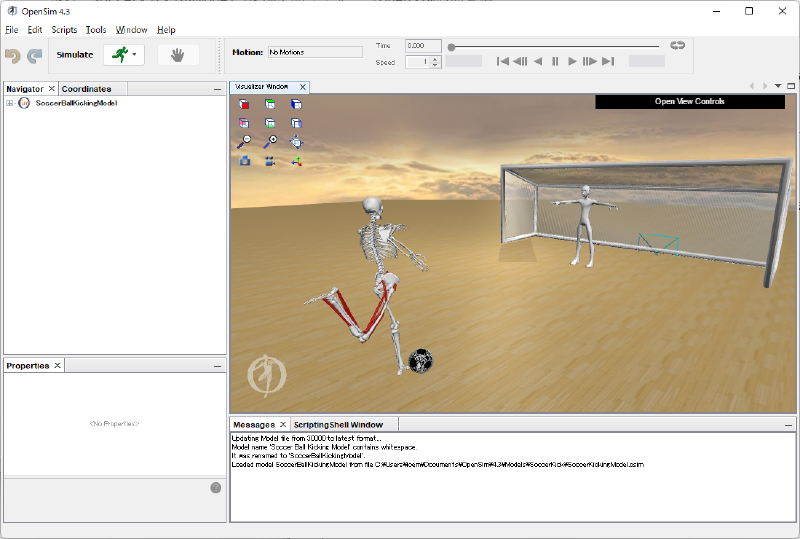Click the zoom out magnifier icon
Screen dimensions: 800x539
[x=245, y=142]
